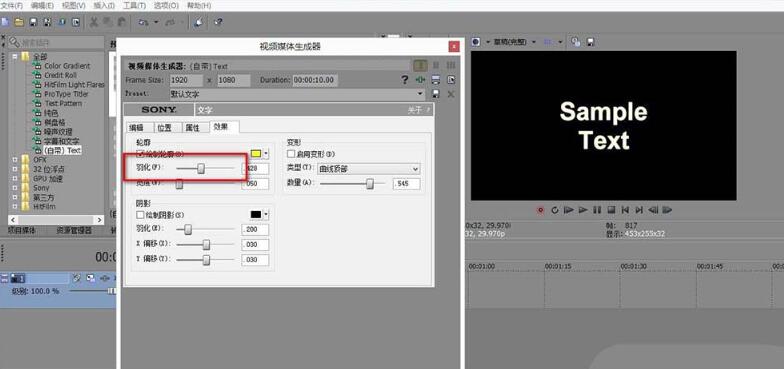Open the Preset 默认文字 dropdown
The image size is (784, 369).
(x=420, y=94)
